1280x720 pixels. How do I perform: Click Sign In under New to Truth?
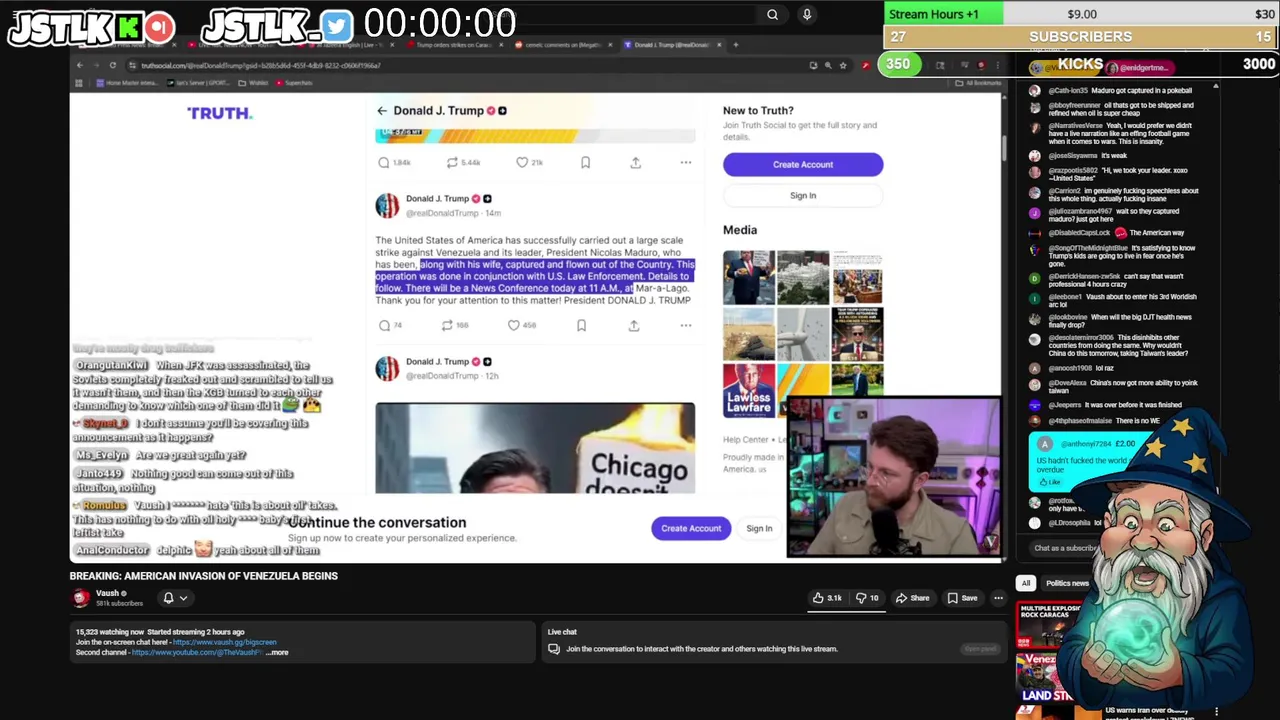(x=803, y=196)
